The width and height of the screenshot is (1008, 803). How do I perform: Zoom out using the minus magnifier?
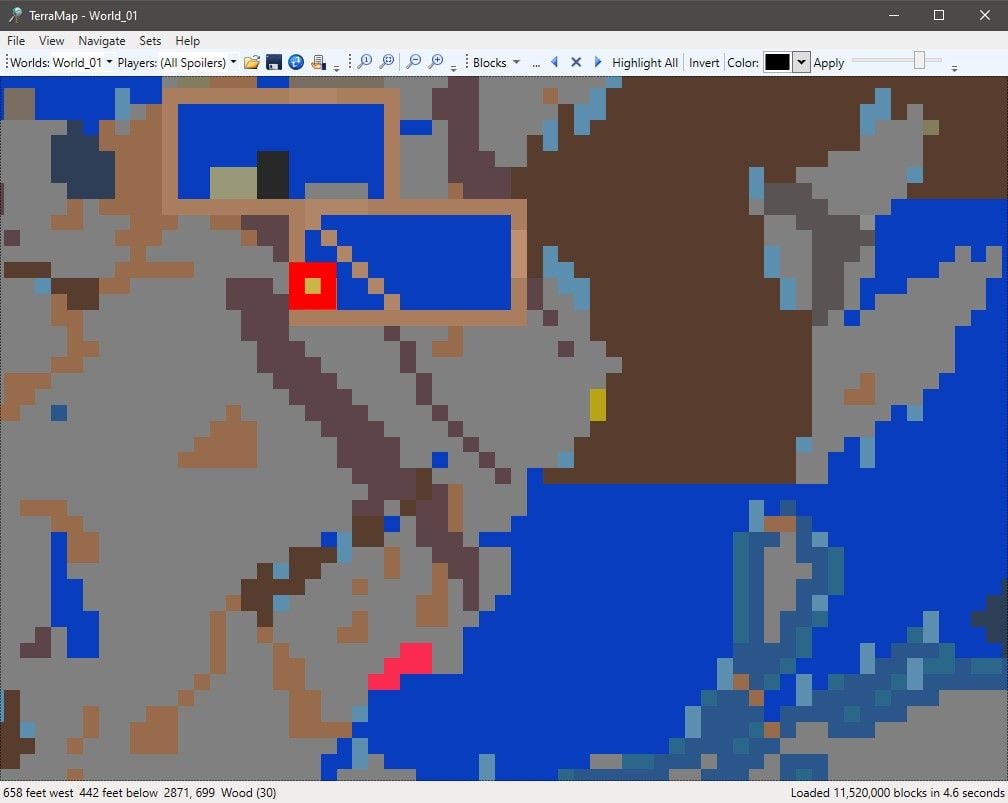[415, 62]
